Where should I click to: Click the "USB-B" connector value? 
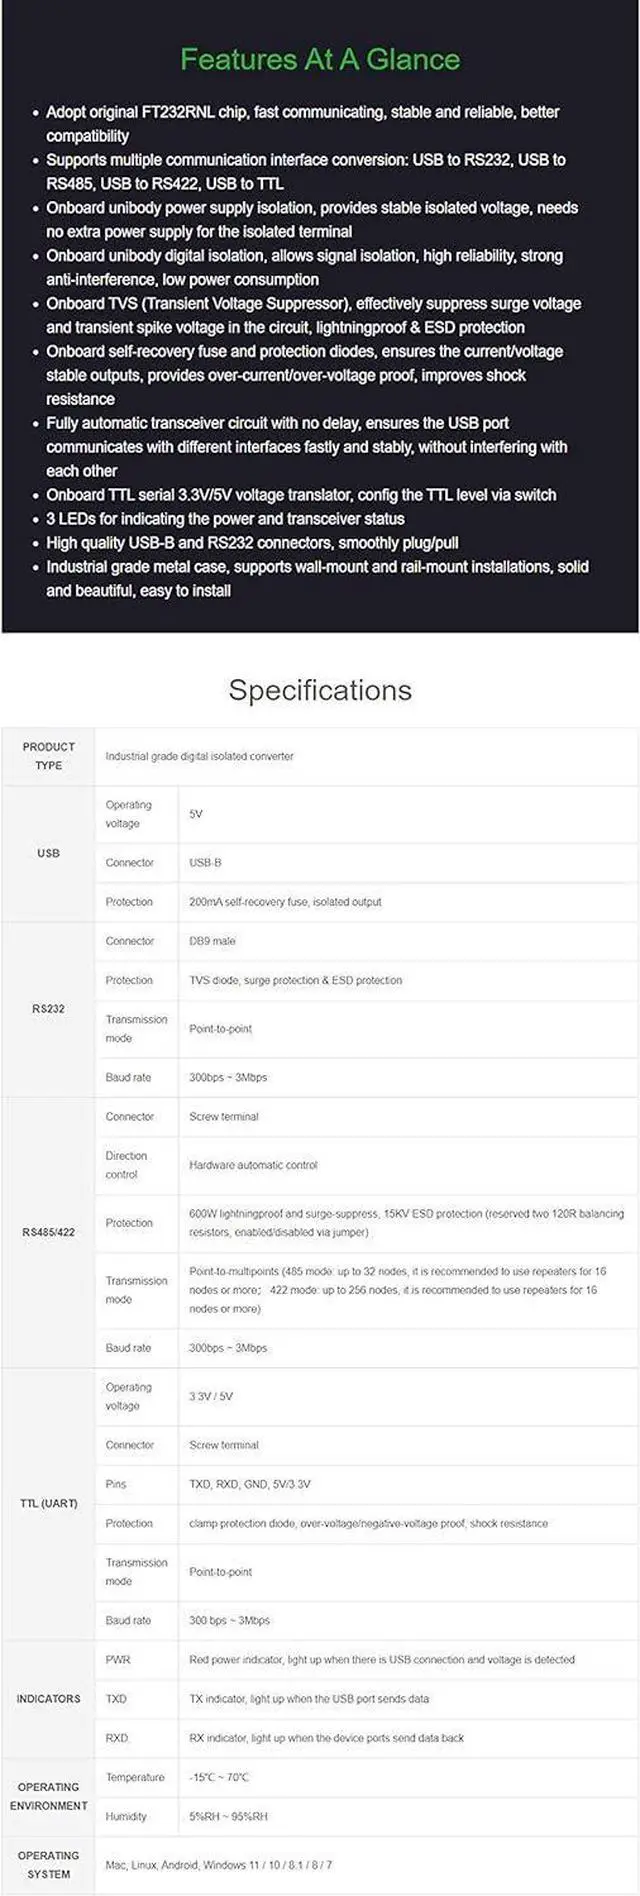coord(205,862)
